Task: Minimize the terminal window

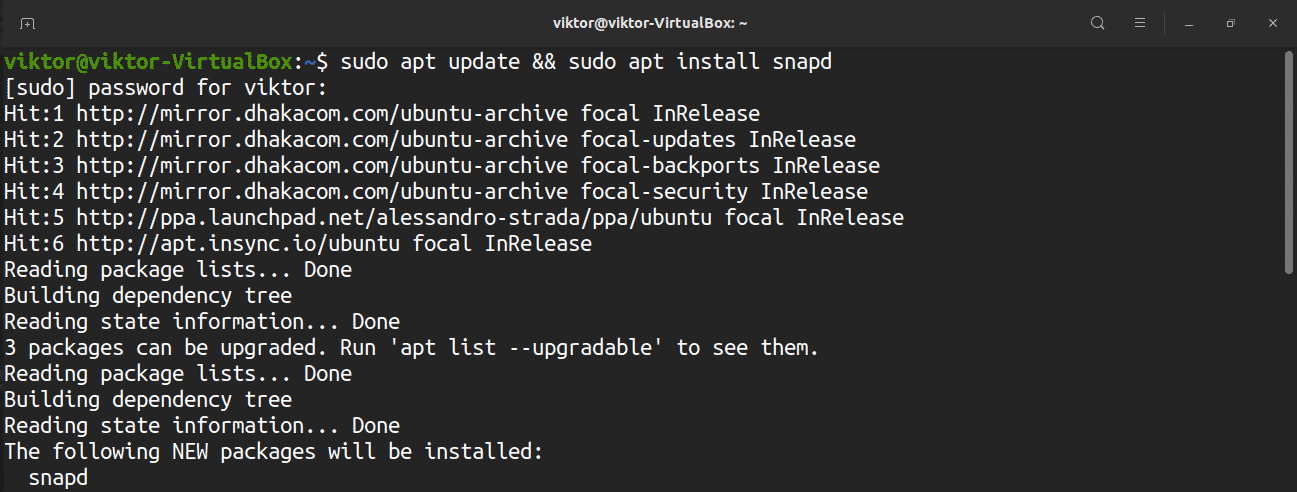Action: [1190, 23]
